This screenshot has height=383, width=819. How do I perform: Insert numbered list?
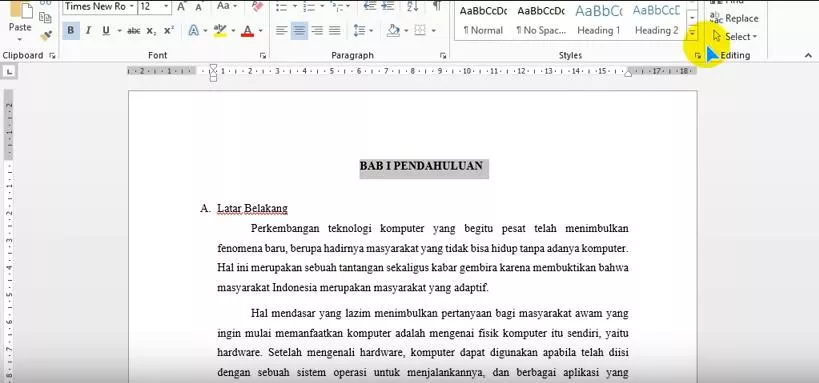point(309,6)
